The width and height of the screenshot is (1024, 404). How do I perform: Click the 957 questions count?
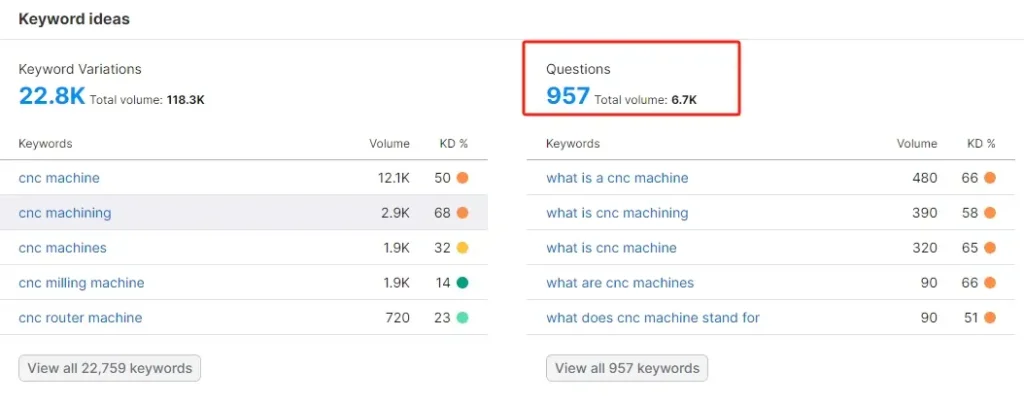point(568,96)
